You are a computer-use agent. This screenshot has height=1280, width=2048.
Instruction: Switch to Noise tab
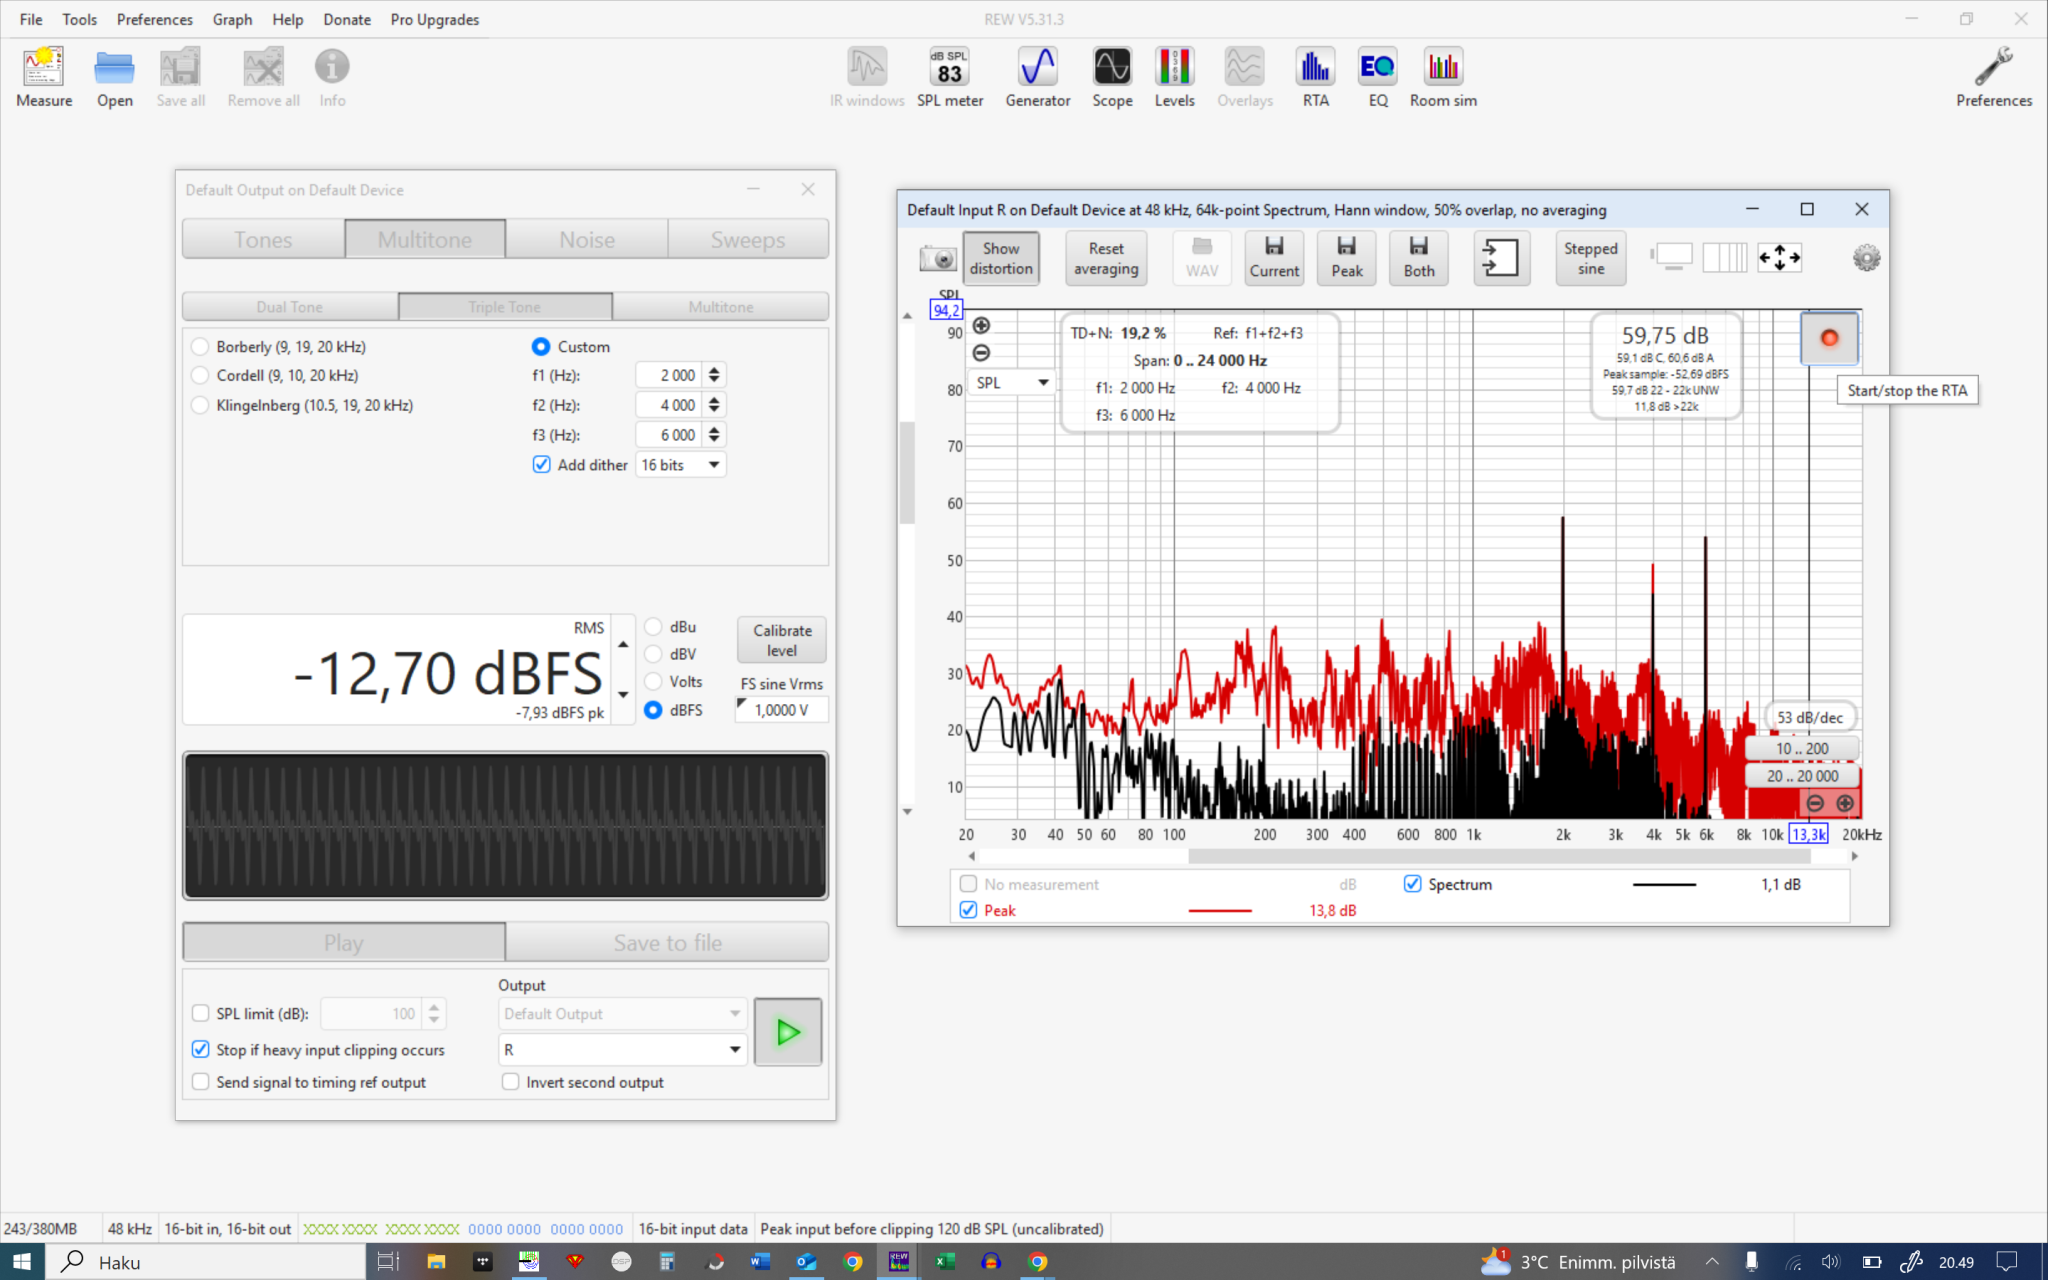pyautogui.click(x=587, y=240)
